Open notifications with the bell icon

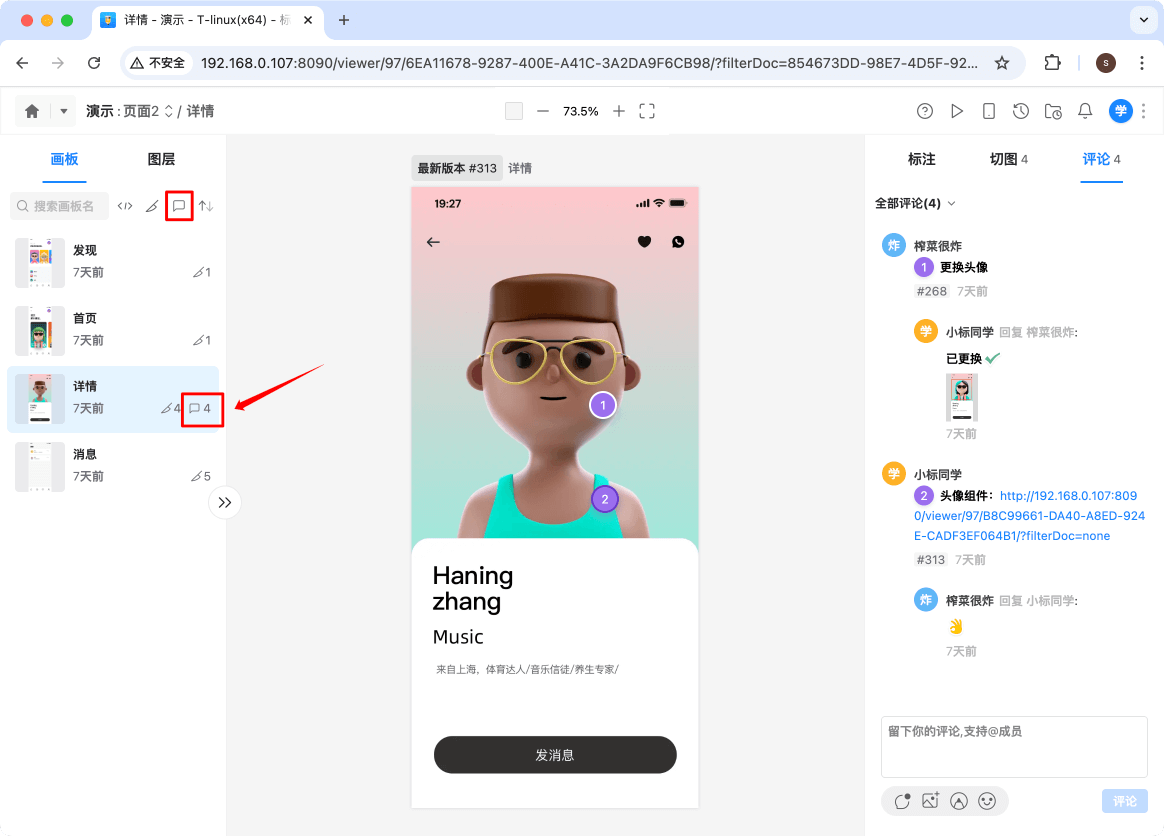pos(1085,111)
